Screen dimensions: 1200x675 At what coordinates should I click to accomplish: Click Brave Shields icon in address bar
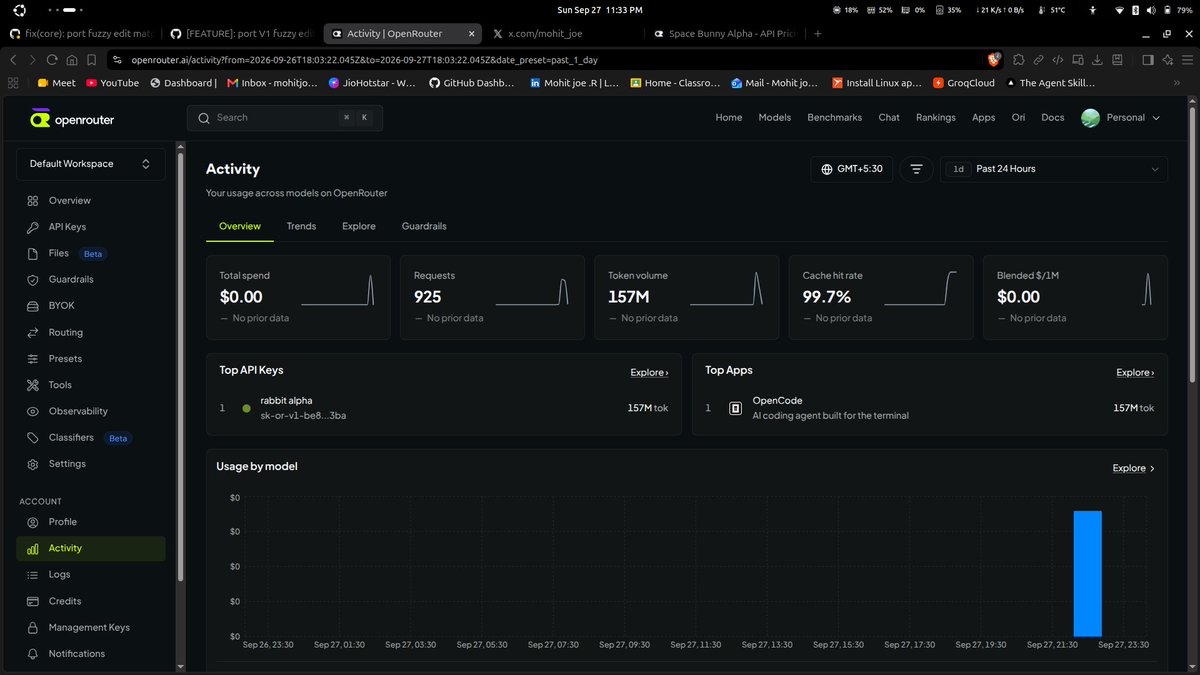(x=994, y=60)
